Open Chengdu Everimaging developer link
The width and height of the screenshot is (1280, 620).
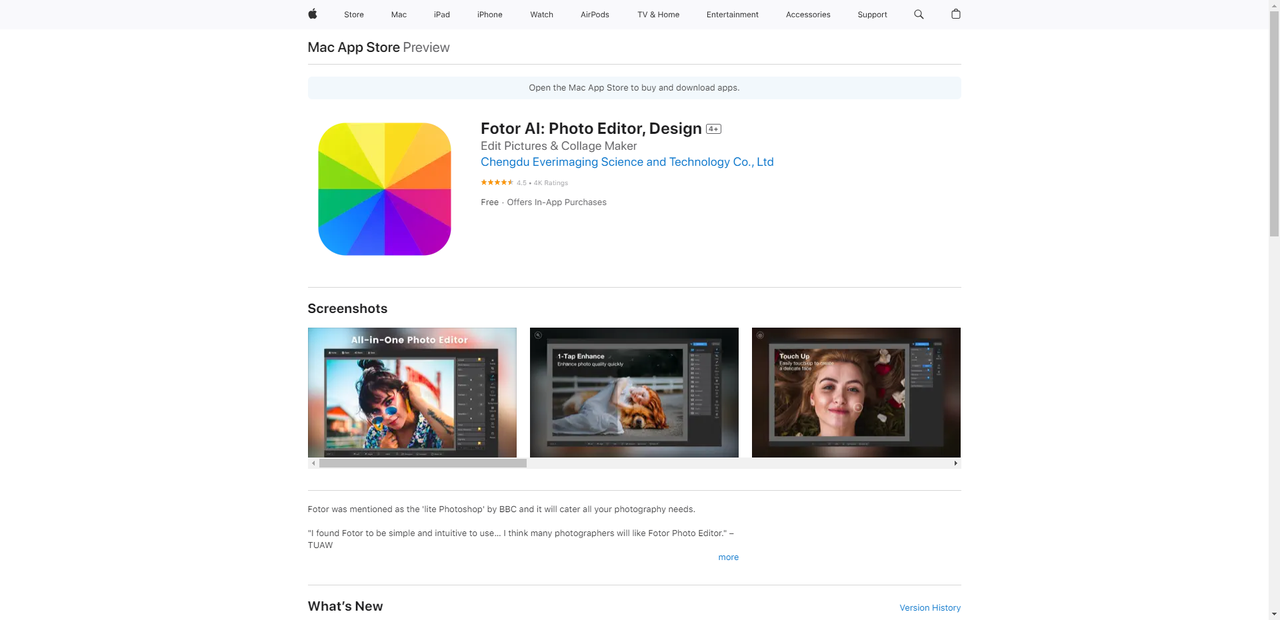coord(627,162)
